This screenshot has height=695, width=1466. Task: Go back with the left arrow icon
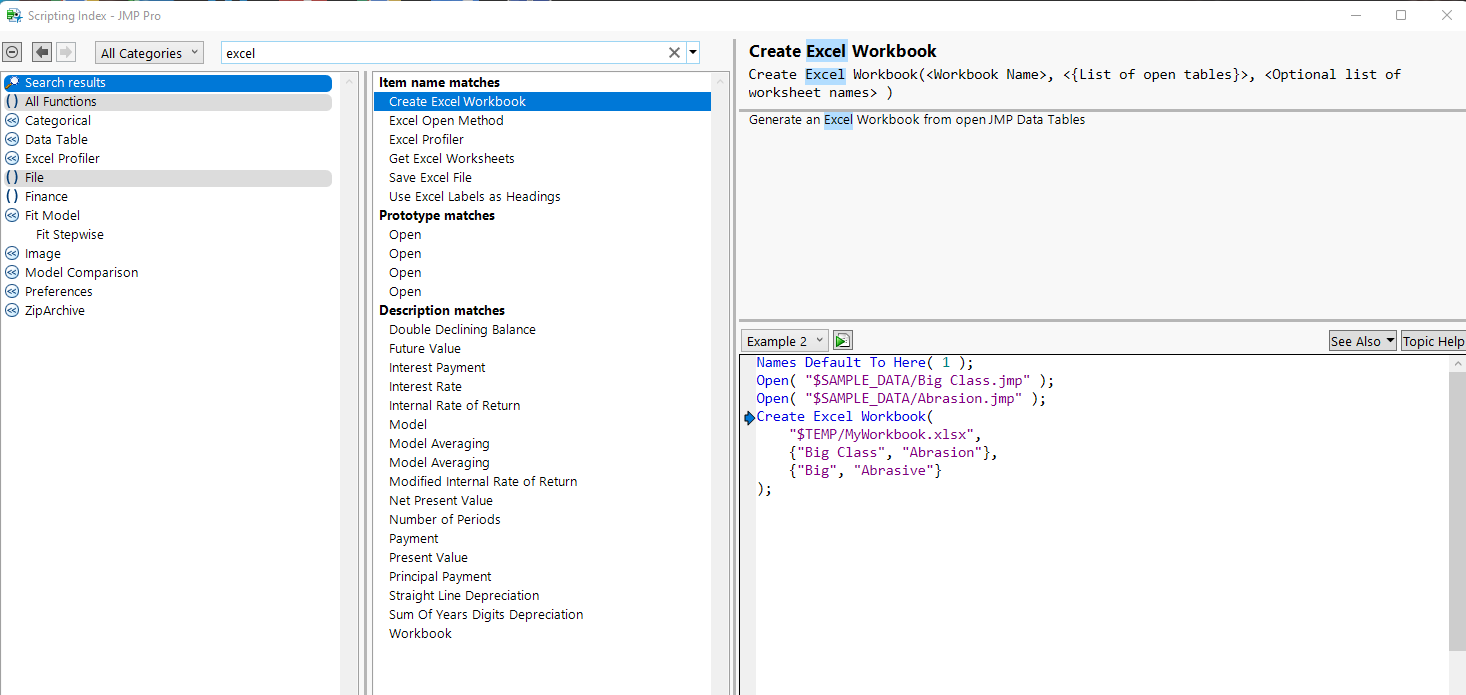coord(42,52)
